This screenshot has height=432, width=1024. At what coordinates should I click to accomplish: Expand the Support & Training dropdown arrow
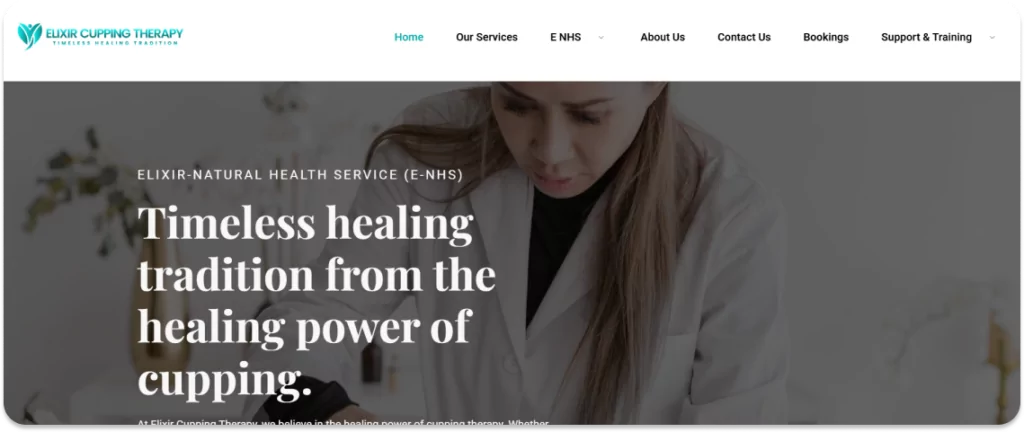tap(992, 37)
